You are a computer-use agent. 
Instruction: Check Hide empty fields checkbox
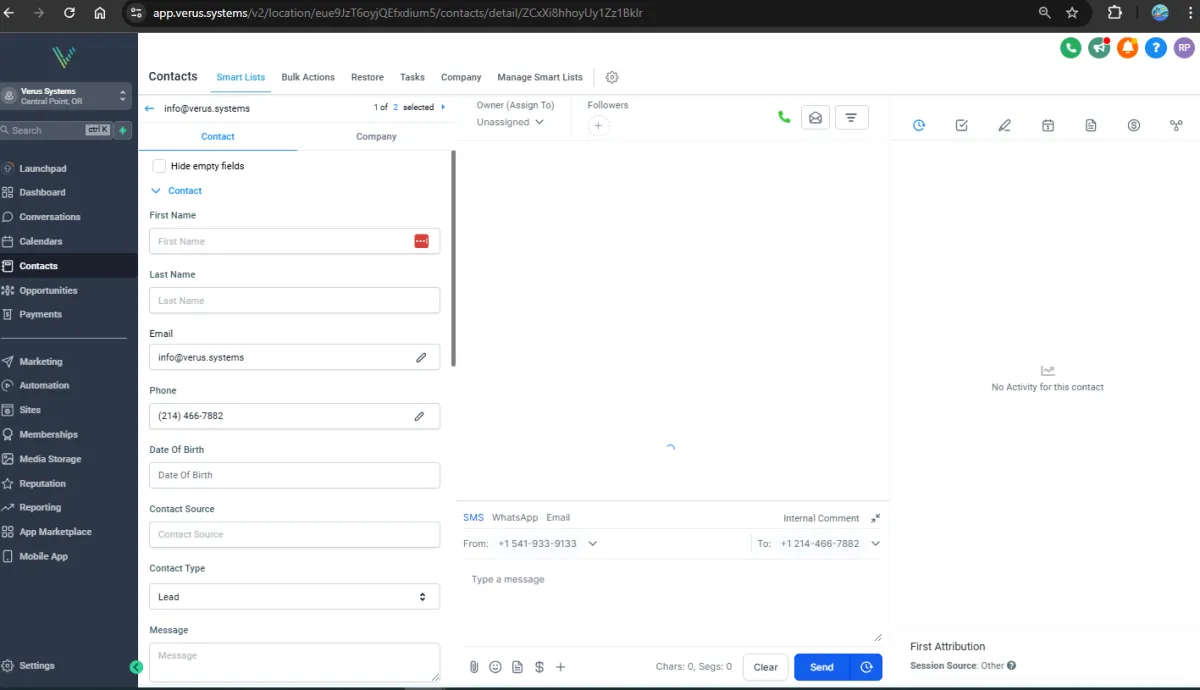159,166
